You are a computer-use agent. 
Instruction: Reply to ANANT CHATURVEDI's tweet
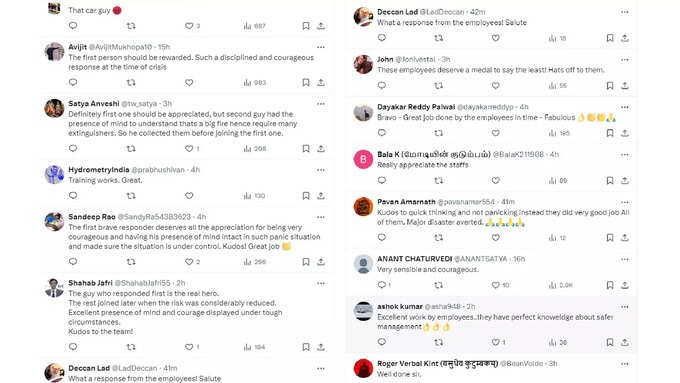384,285
